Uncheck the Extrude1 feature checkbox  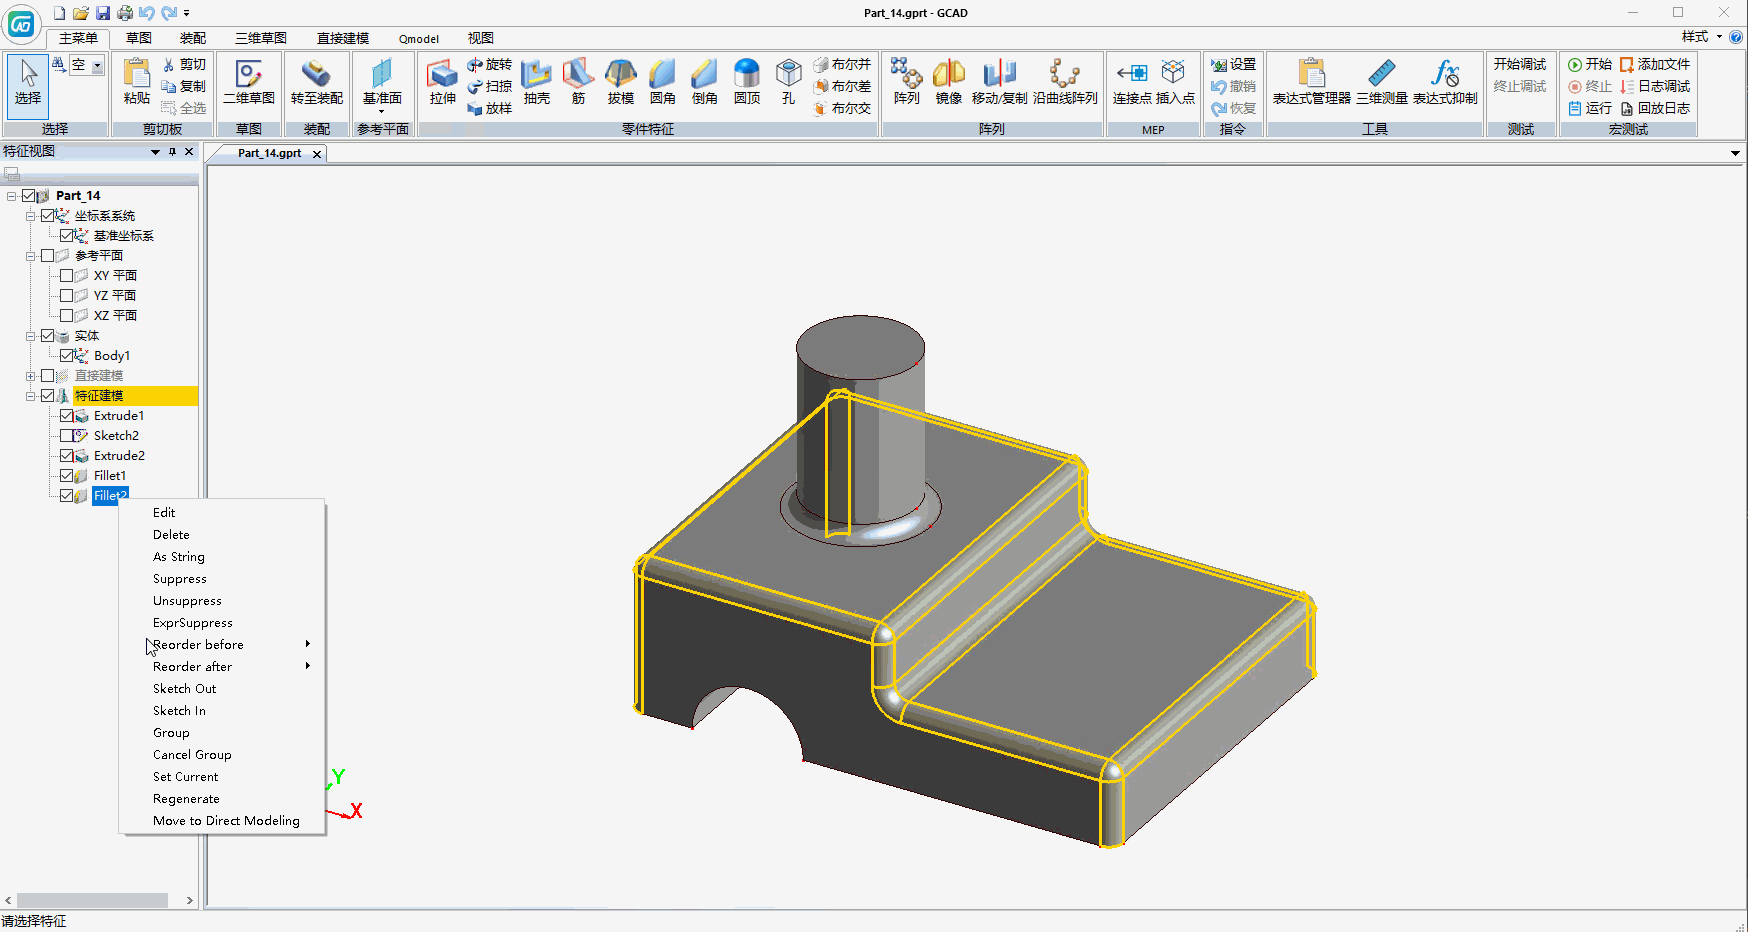coord(67,416)
